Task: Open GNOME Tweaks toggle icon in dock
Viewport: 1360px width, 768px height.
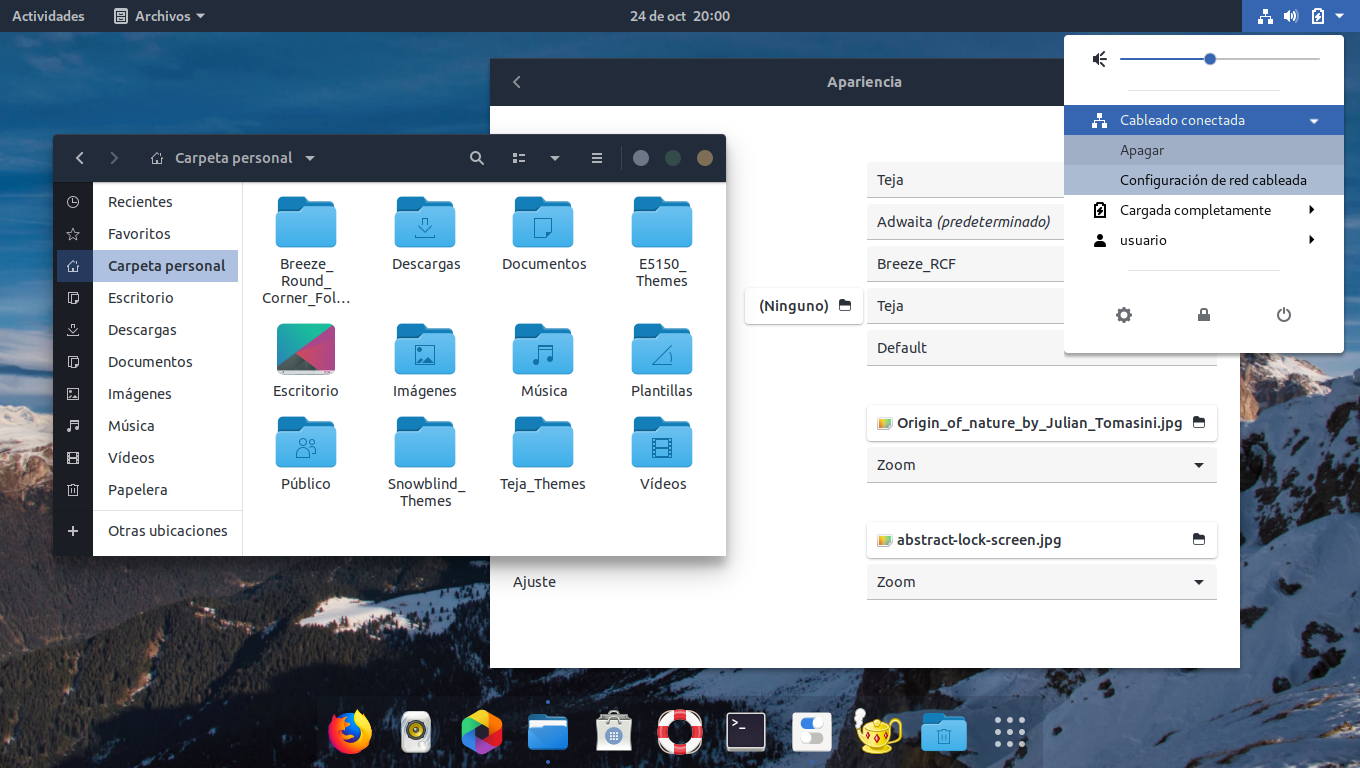Action: pos(812,732)
